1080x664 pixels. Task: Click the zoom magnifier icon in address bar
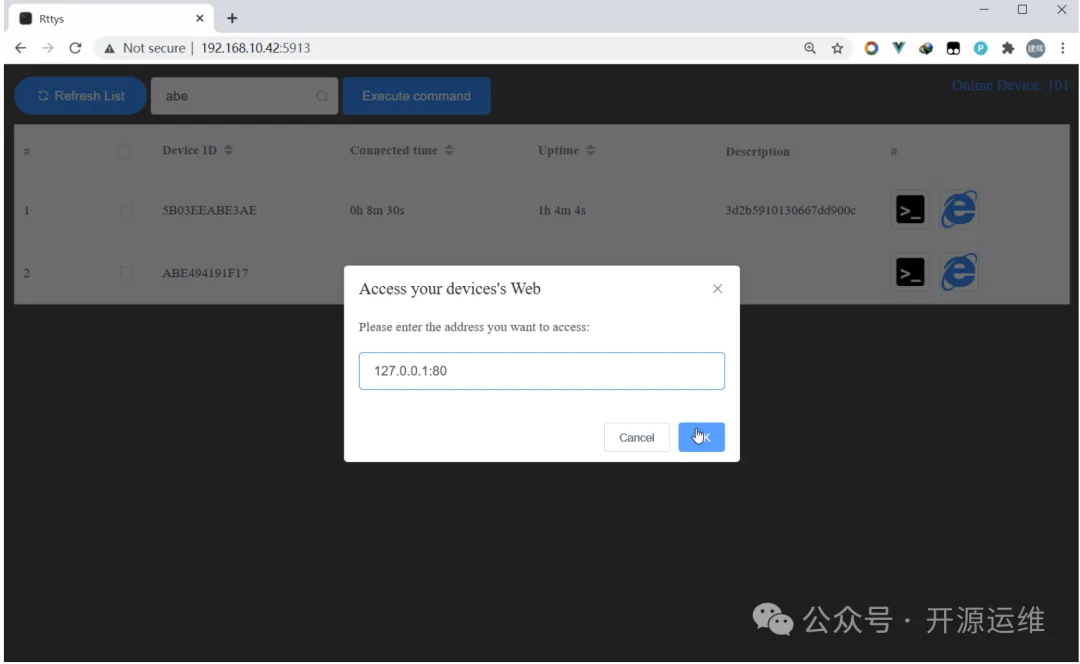810,48
